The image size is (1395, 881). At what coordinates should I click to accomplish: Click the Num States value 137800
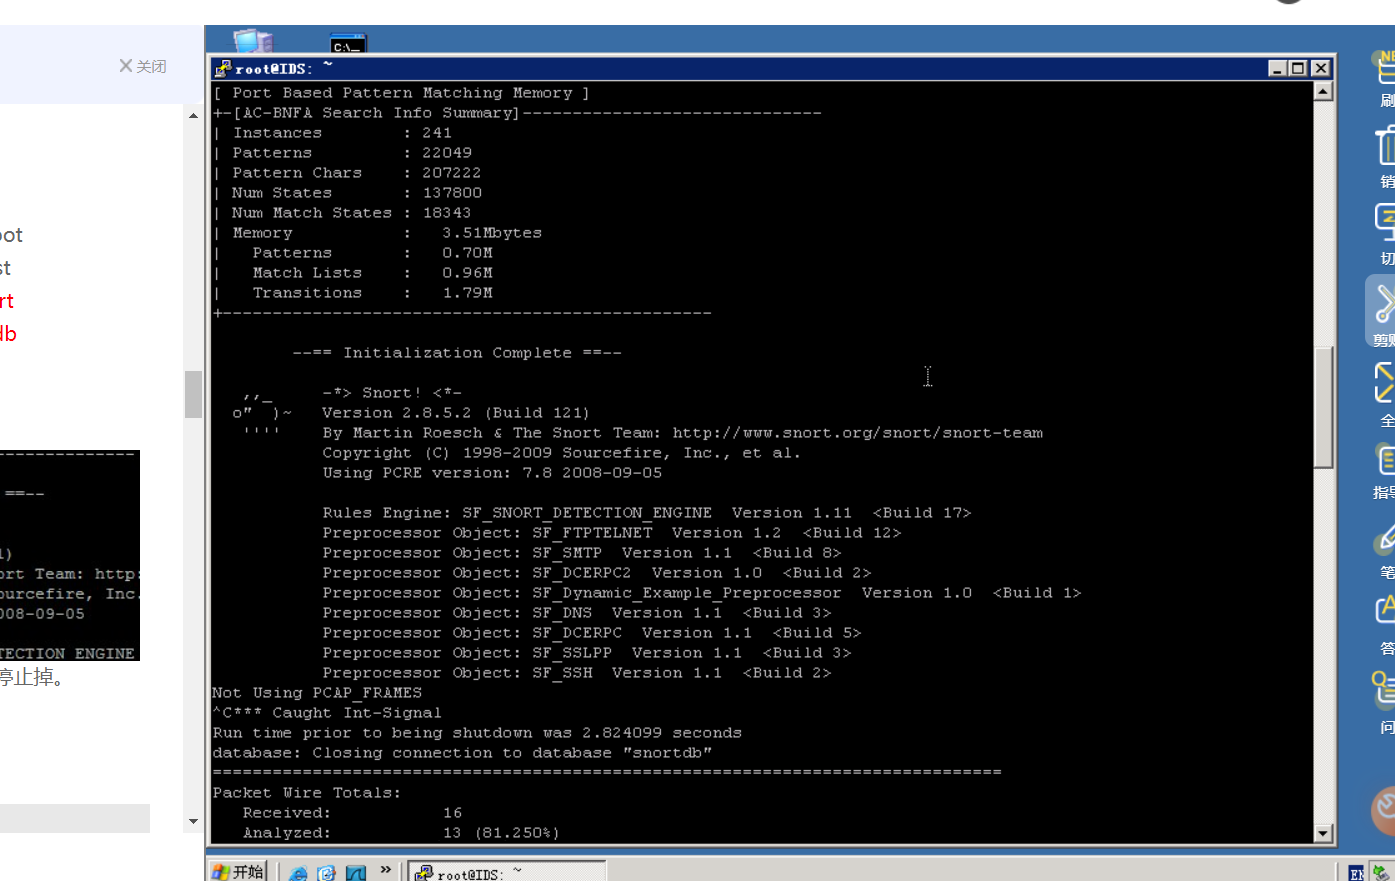[452, 193]
